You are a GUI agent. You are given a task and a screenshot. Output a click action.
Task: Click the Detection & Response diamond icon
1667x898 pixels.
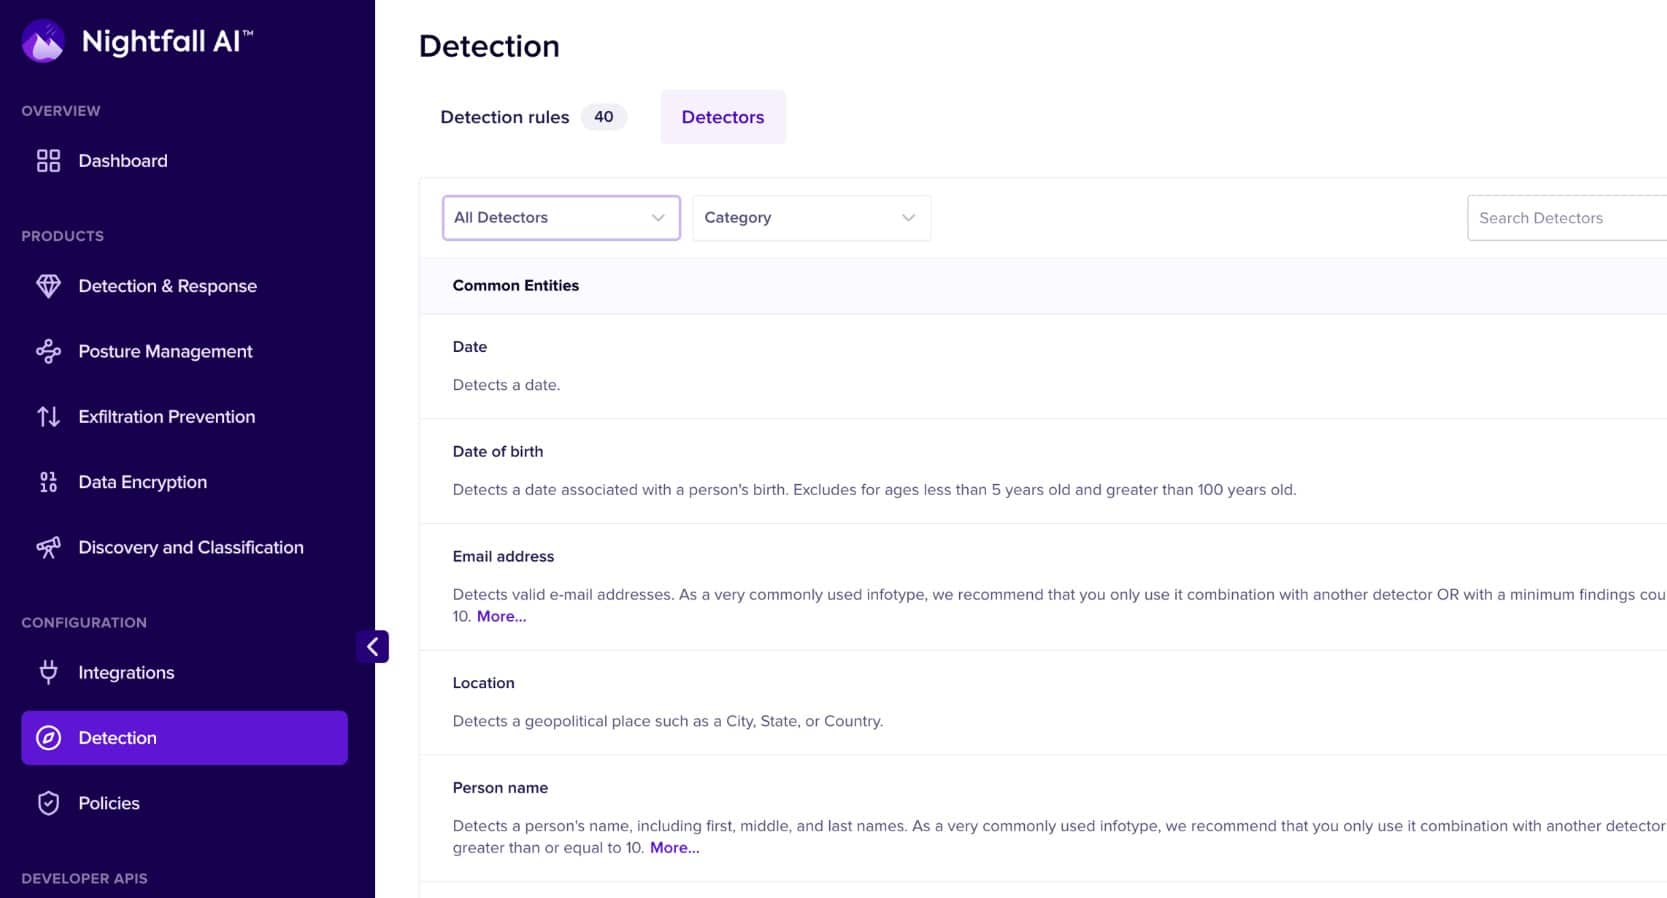tap(48, 286)
